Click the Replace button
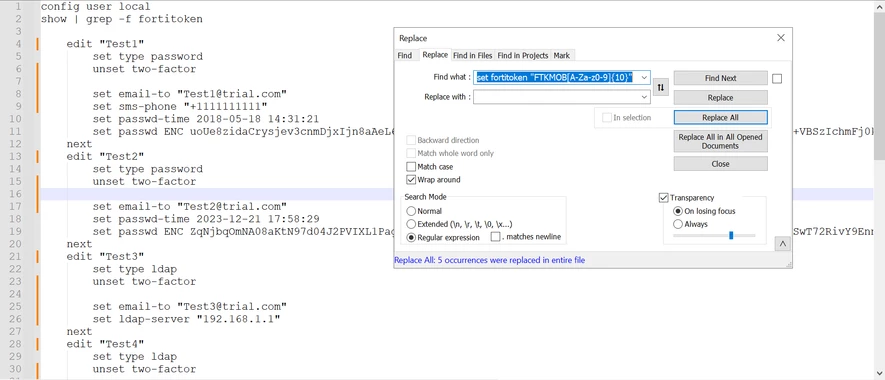Viewport: 885px width, 380px height. [x=720, y=98]
